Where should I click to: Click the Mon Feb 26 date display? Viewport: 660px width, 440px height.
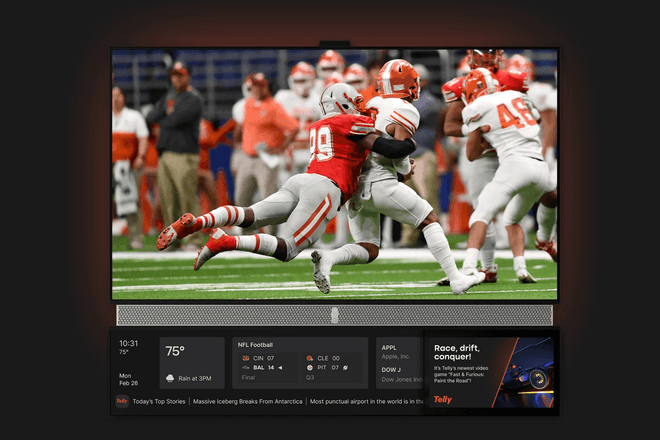pyautogui.click(x=129, y=378)
